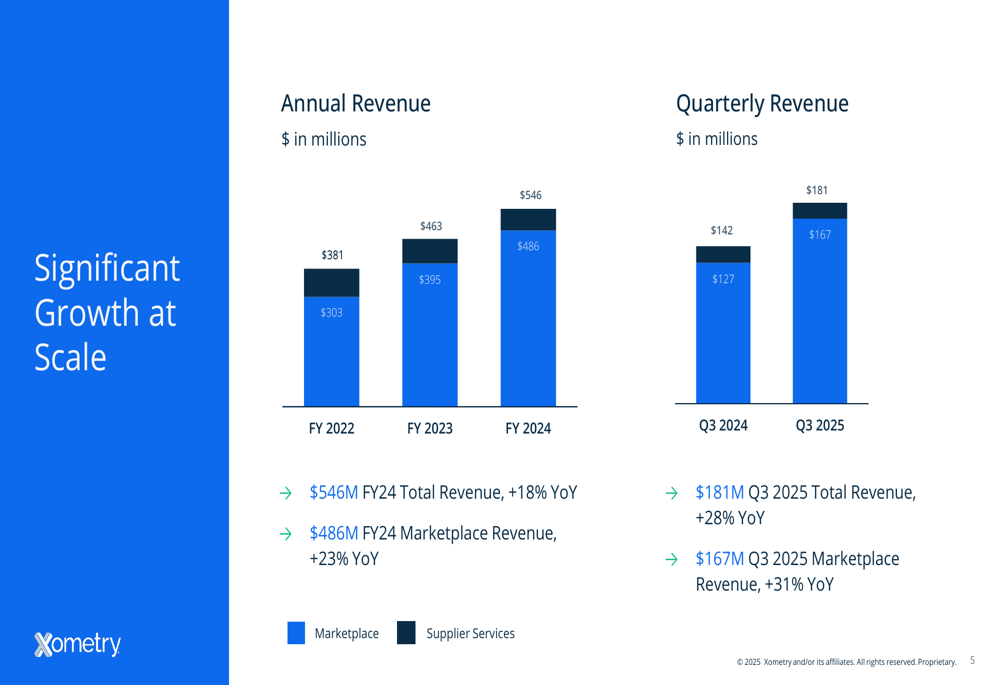Image resolution: width=1000 pixels, height=685 pixels.
Task: Click the FY 2023 axis label
Action: pos(429,429)
